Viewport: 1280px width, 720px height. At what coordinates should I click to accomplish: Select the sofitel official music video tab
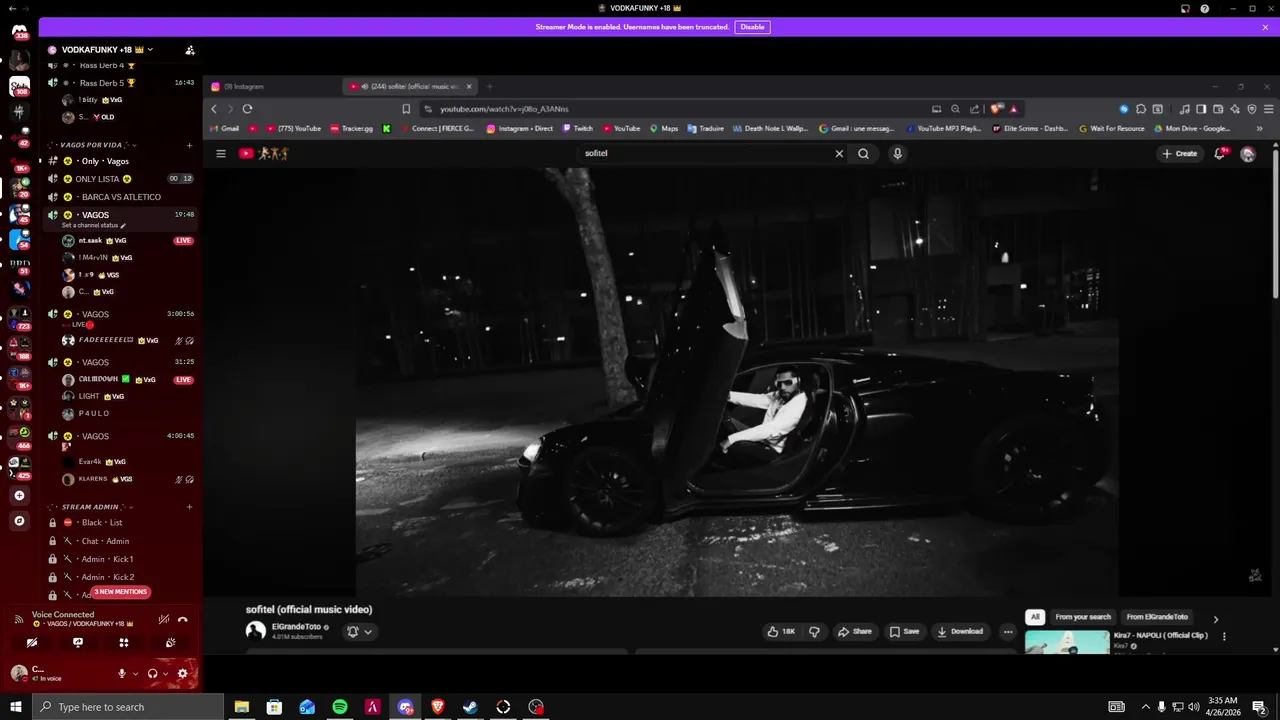411,86
